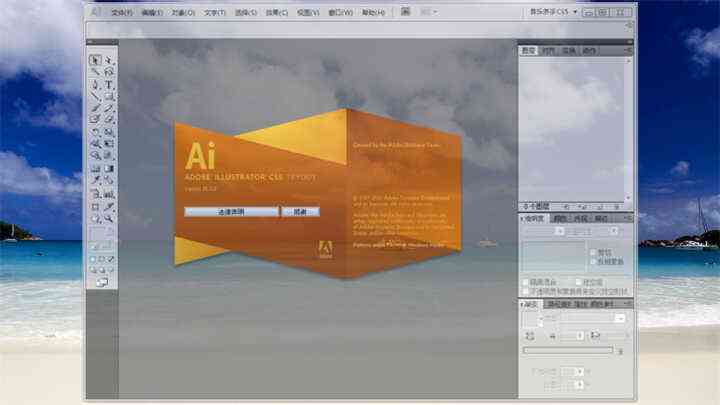Viewport: 720px width, 405px height.
Task: Click the 法律声明 button on splash screen
Action: click(231, 212)
